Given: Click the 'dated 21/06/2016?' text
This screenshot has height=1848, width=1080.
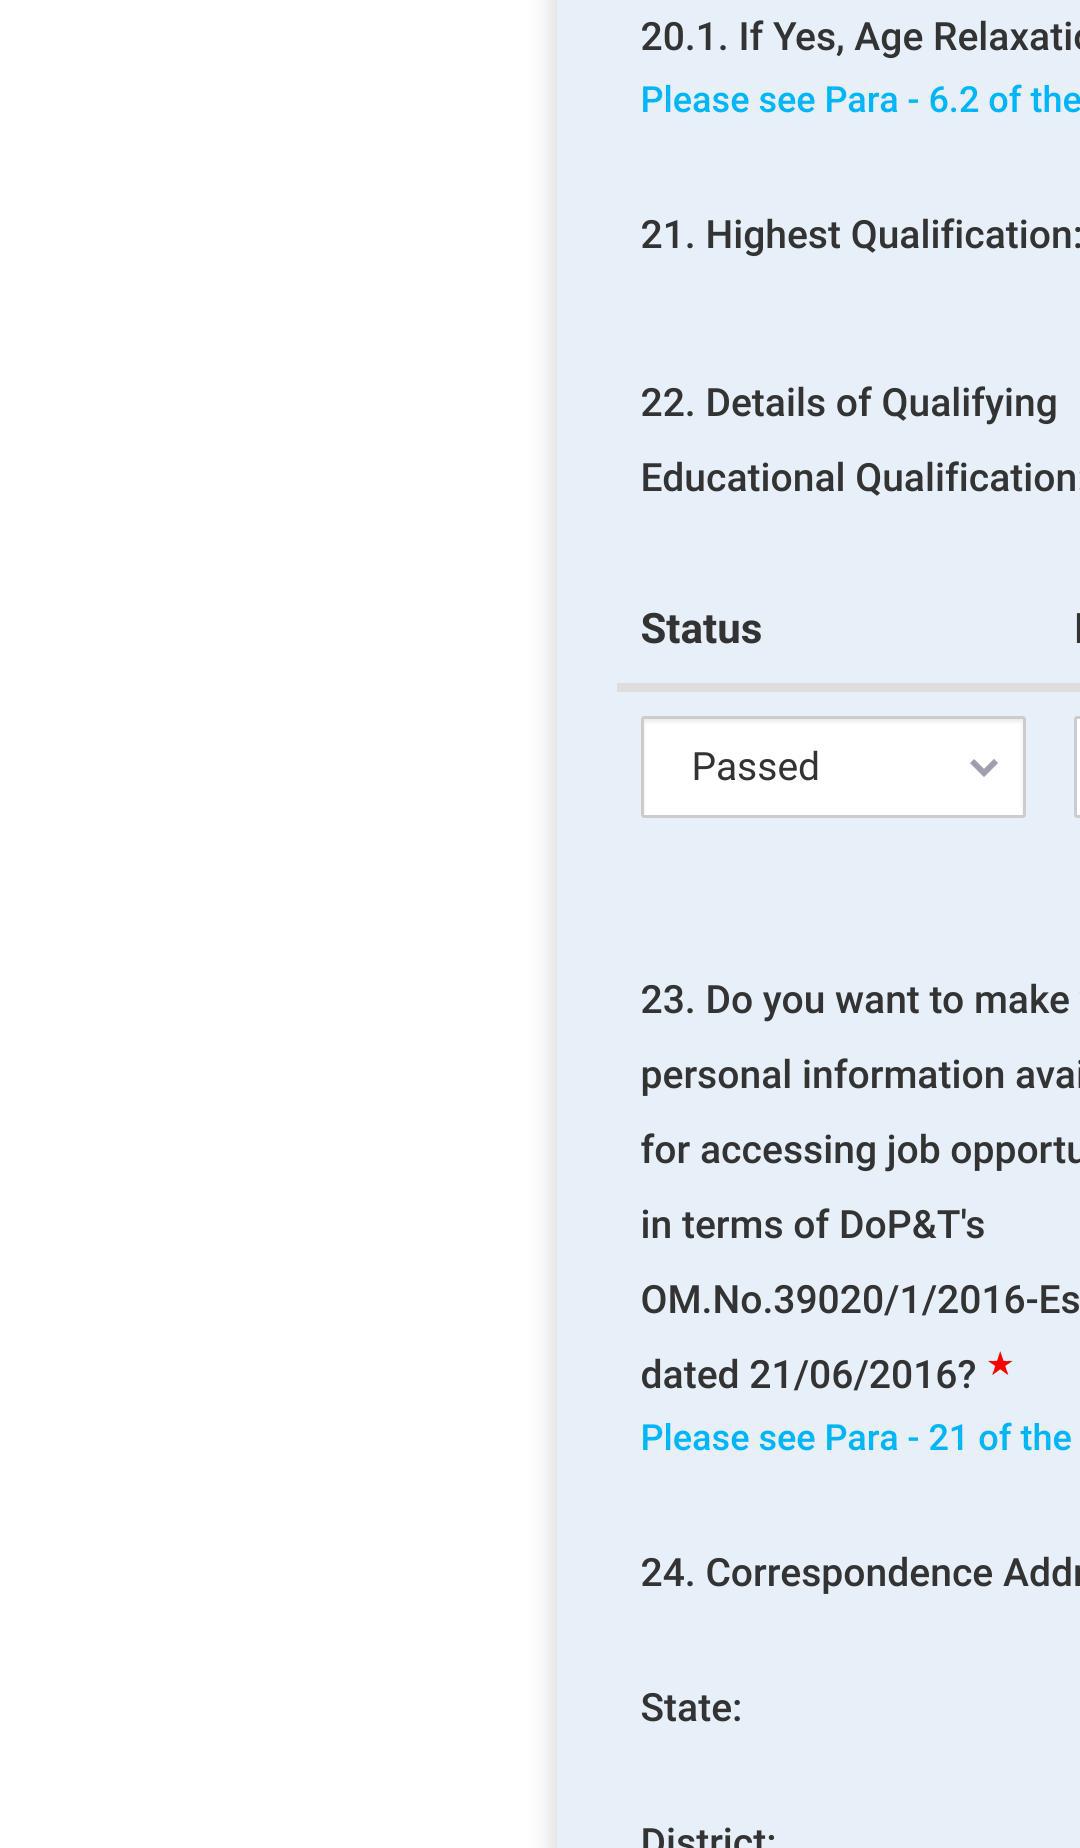Looking at the screenshot, I should click(808, 1375).
